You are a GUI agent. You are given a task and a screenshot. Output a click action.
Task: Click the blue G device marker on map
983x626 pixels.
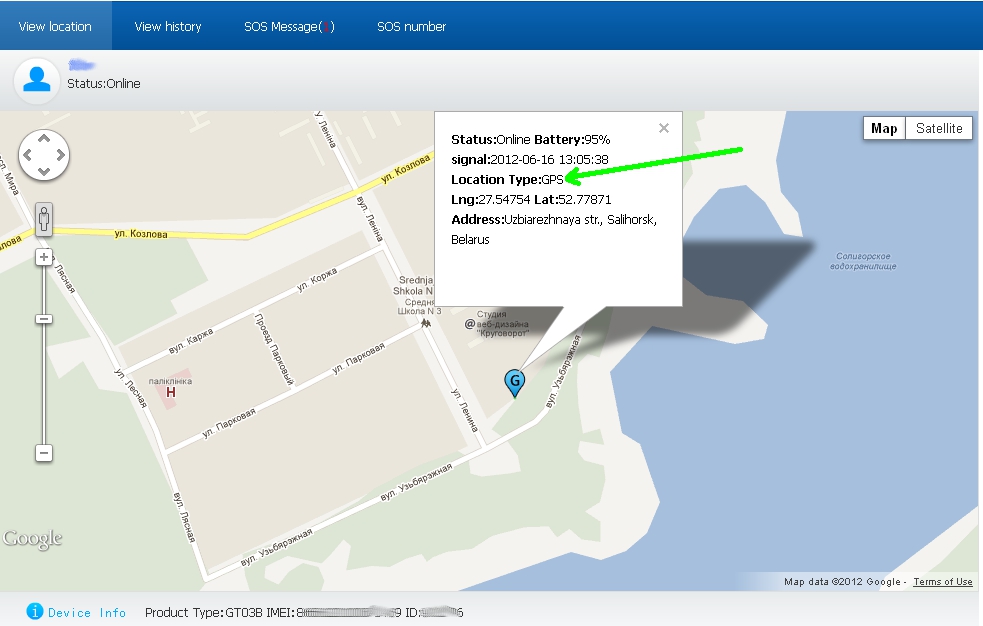coord(514,382)
